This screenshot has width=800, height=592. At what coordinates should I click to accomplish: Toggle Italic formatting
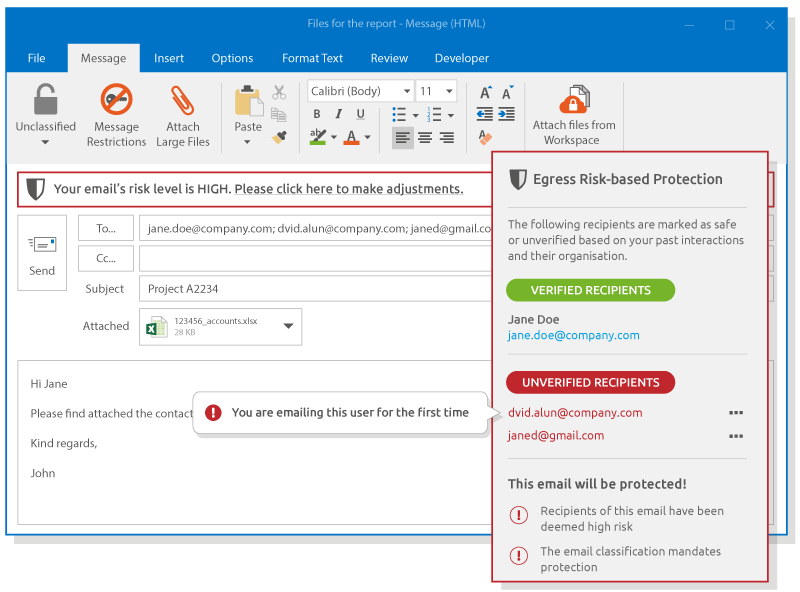pyautogui.click(x=338, y=114)
